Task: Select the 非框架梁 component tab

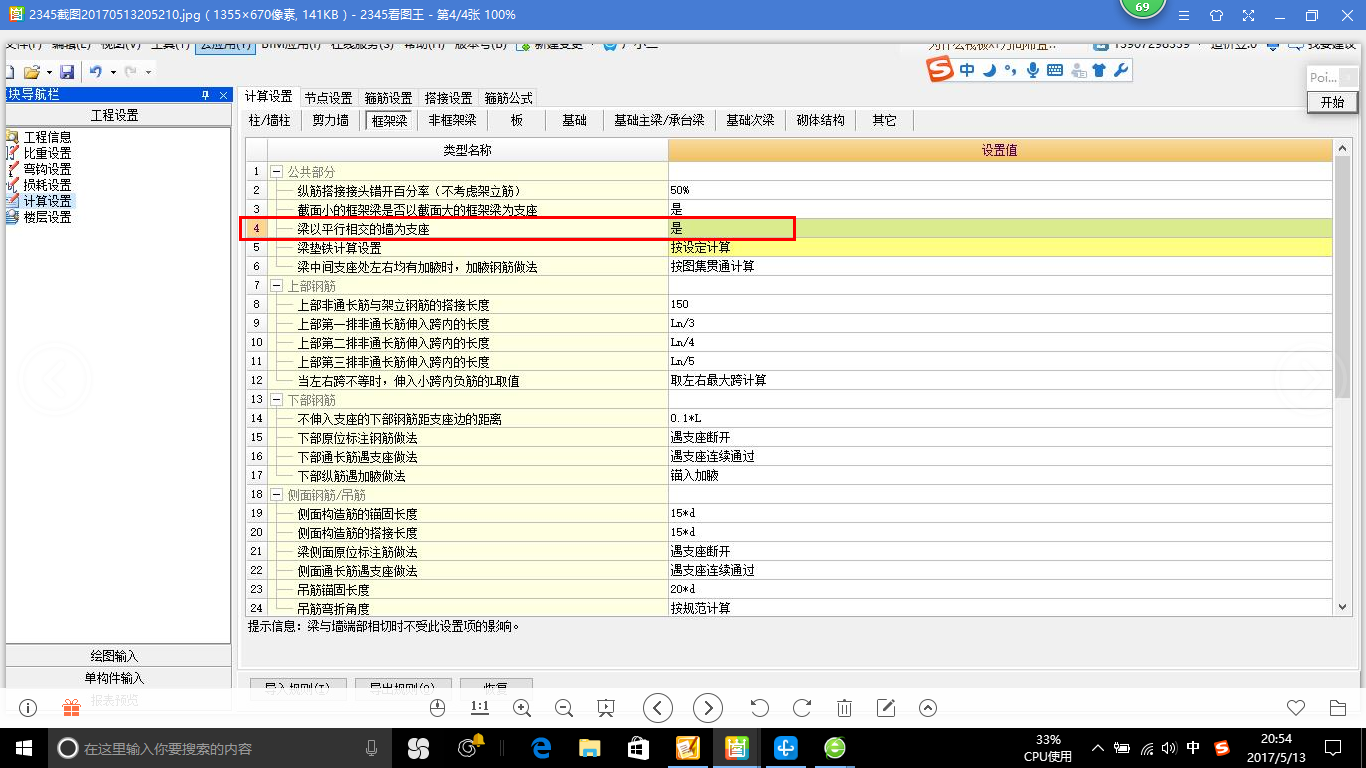Action: coord(452,120)
